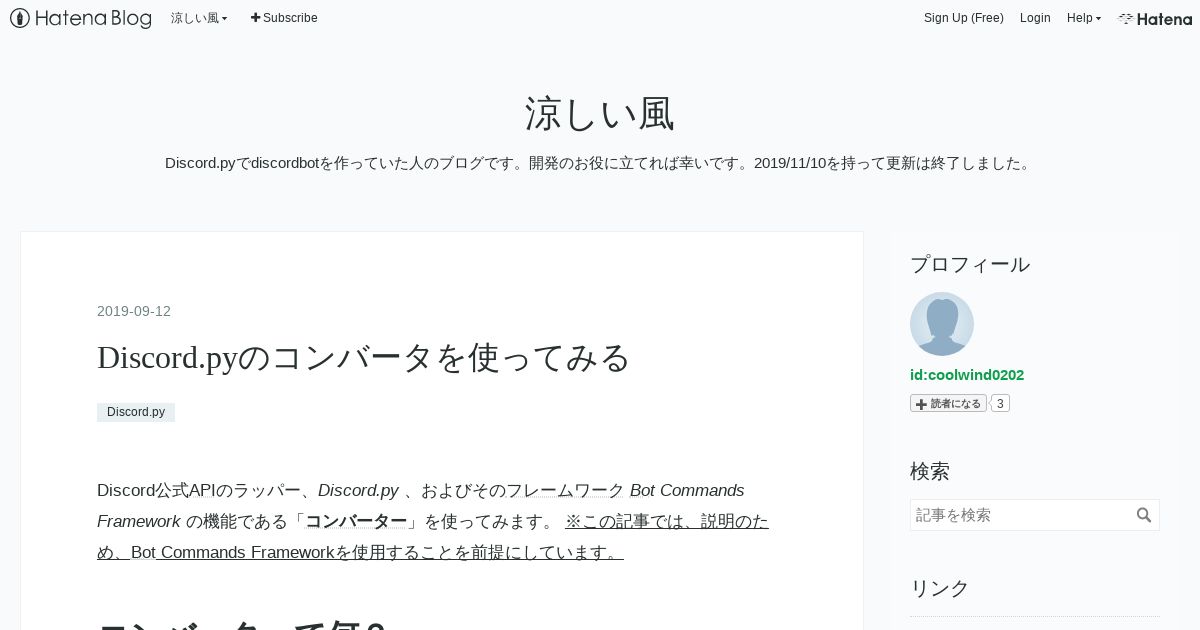Open Sign Up (Free) link
Screen dimensions: 1200x630
pyautogui.click(x=963, y=18)
